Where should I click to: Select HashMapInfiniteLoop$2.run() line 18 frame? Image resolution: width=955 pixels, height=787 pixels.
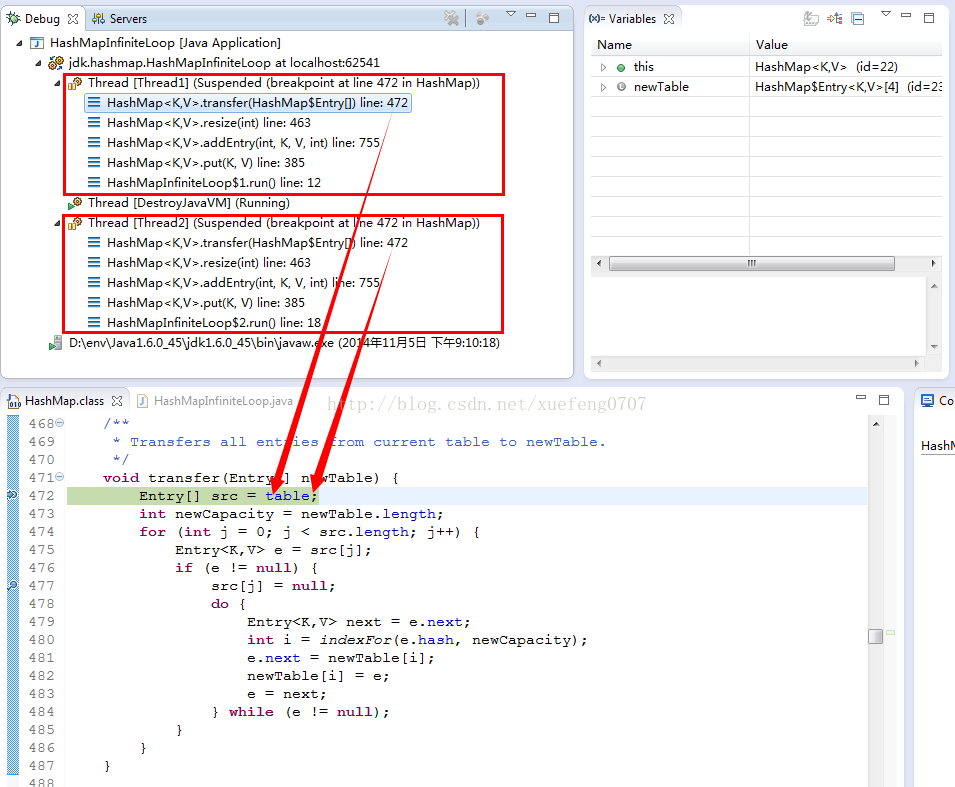coord(204,323)
